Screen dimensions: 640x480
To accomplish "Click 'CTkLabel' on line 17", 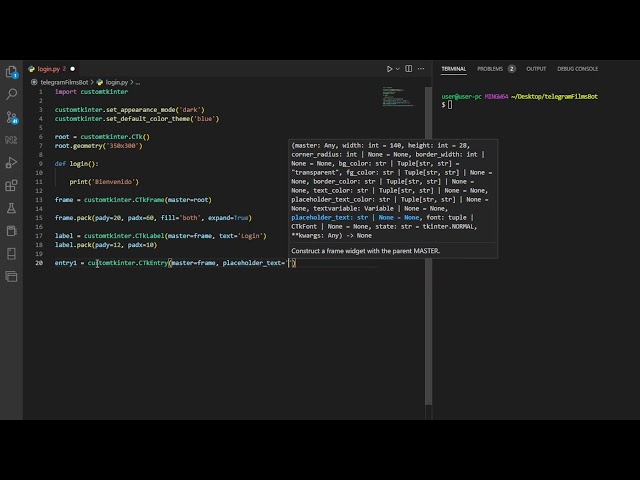I will [150, 236].
